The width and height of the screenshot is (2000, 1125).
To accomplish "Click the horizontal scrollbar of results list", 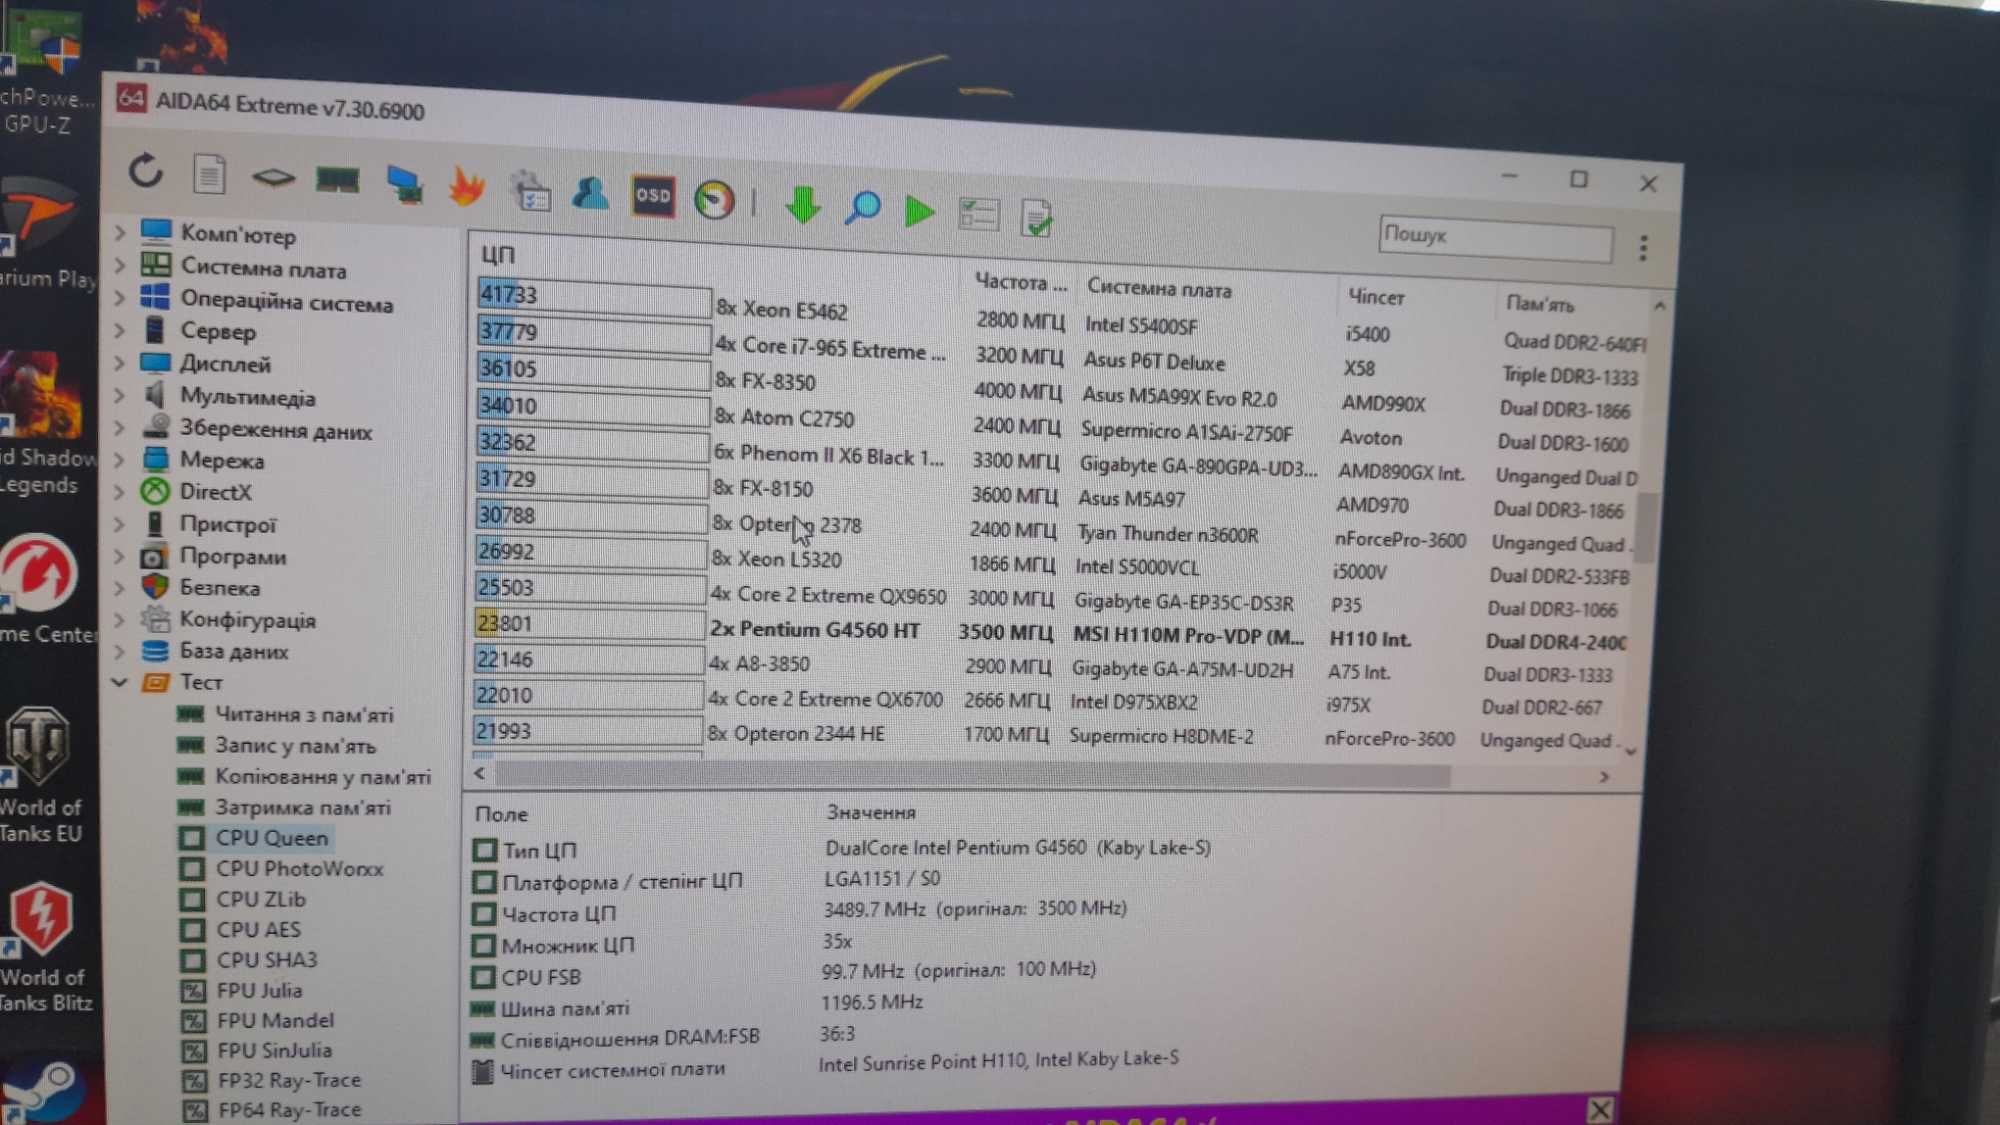I will pyautogui.click(x=971, y=776).
